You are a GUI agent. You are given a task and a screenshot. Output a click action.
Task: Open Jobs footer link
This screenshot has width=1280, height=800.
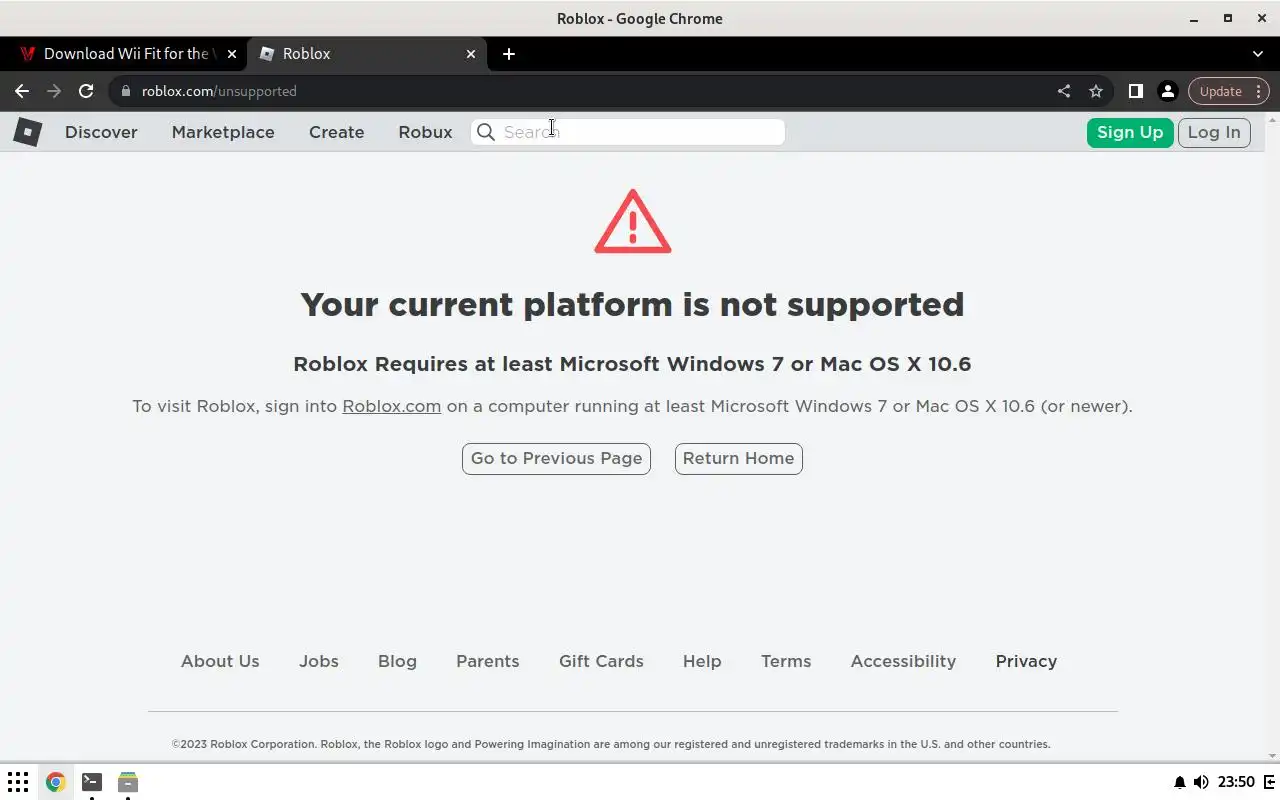tap(319, 661)
